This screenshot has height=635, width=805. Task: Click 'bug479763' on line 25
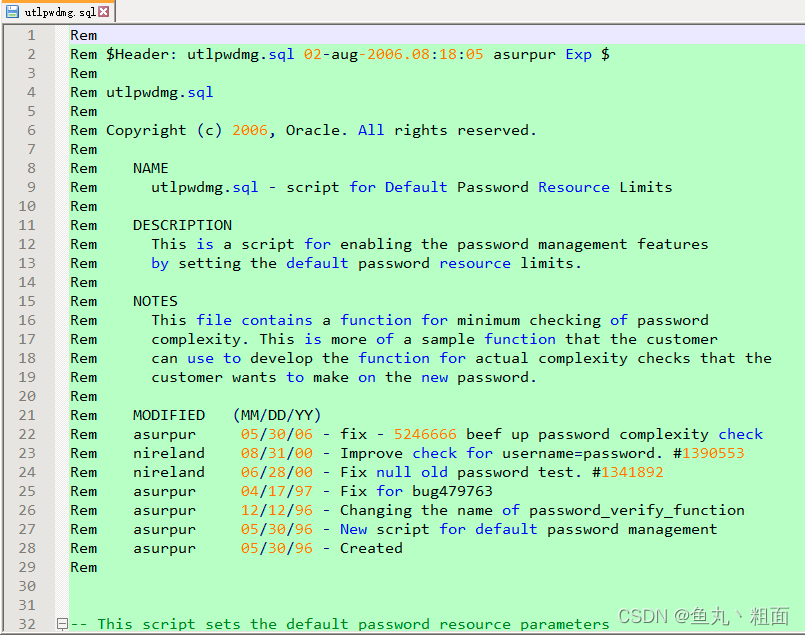[452, 492]
